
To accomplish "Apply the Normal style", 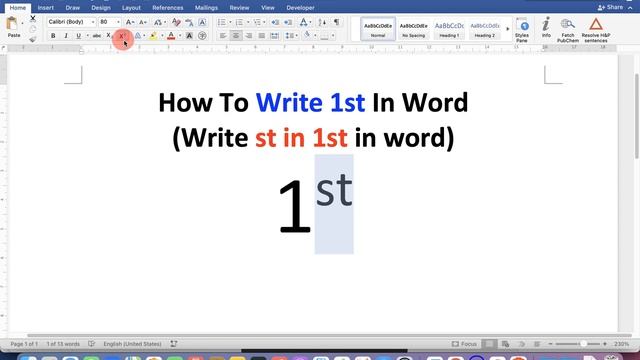I will pos(378,29).
